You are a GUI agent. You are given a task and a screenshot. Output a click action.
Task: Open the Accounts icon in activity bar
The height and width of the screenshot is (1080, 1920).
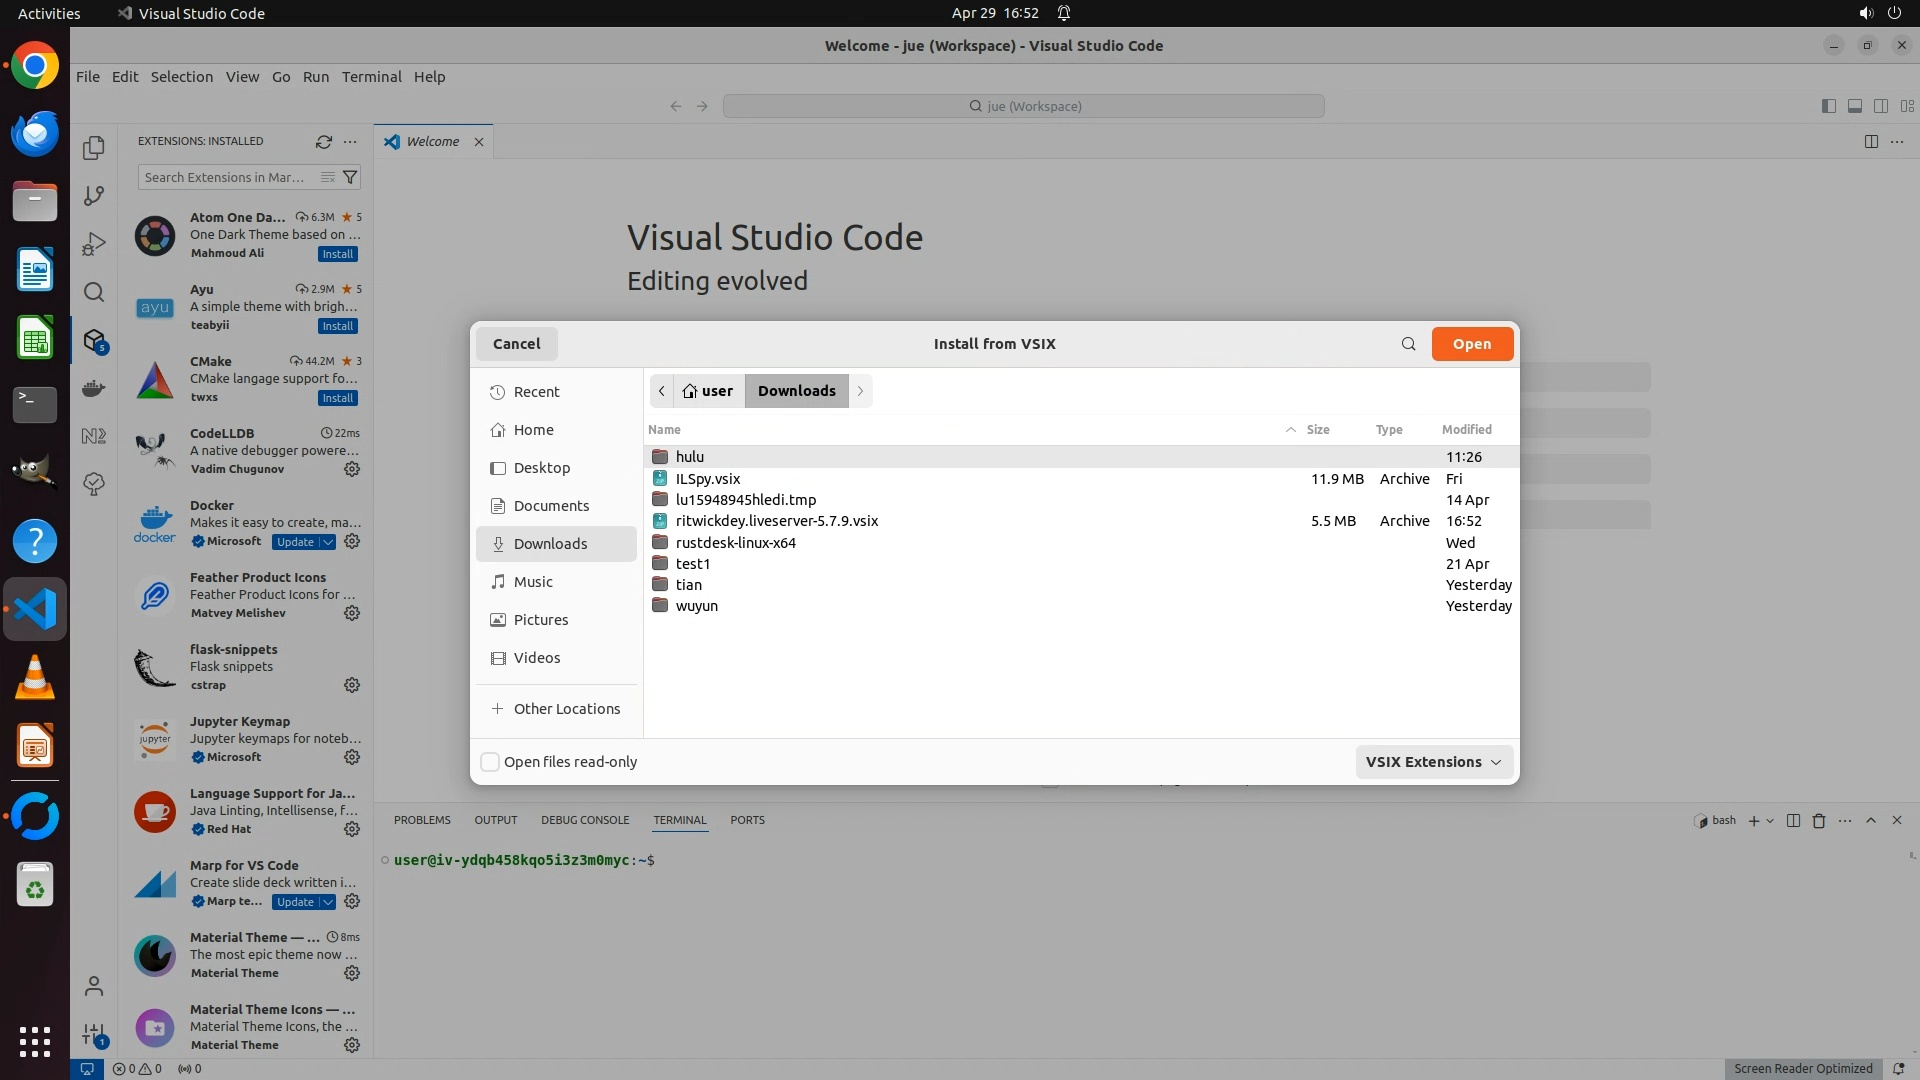[x=94, y=987]
